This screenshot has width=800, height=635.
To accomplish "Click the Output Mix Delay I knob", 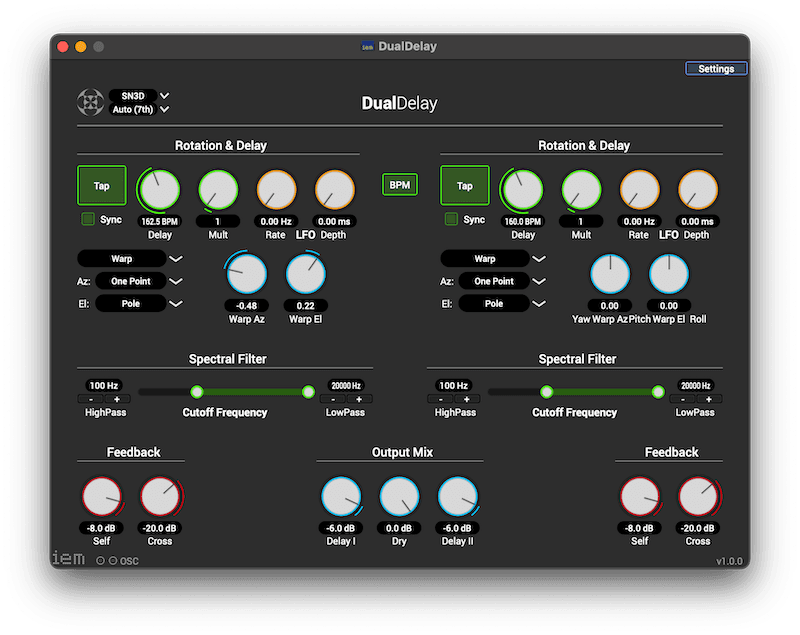I will pos(341,497).
